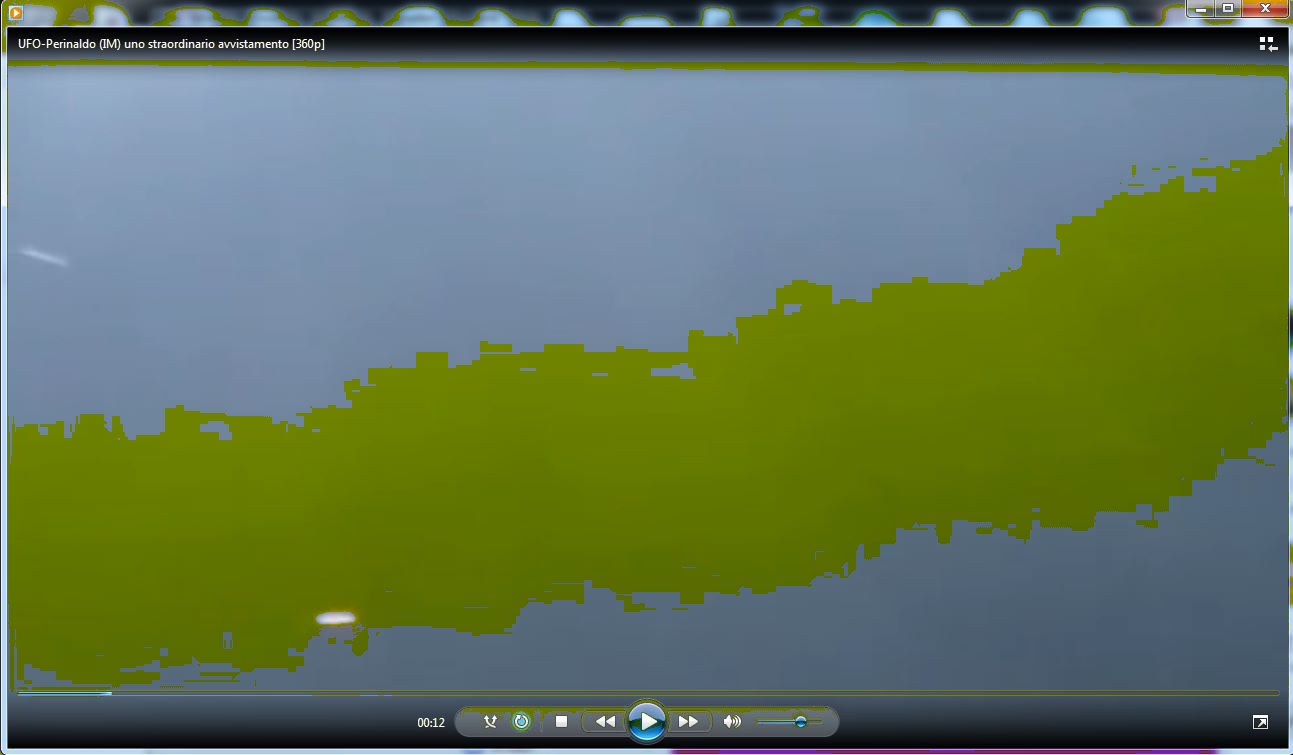Open the Media Player window icon menu
Image resolution: width=1293 pixels, height=755 pixels.
[x=16, y=13]
